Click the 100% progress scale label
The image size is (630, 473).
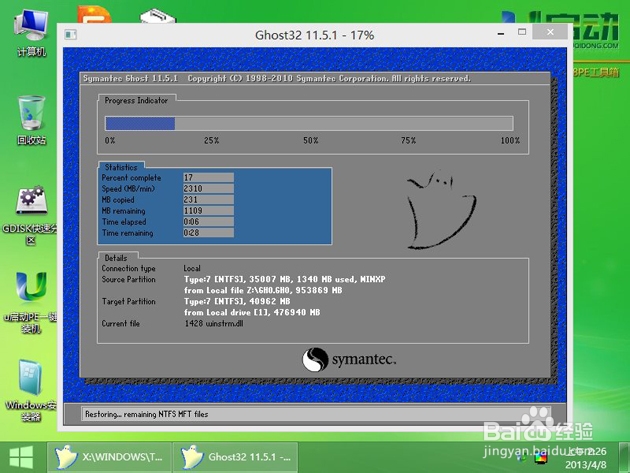click(x=510, y=141)
